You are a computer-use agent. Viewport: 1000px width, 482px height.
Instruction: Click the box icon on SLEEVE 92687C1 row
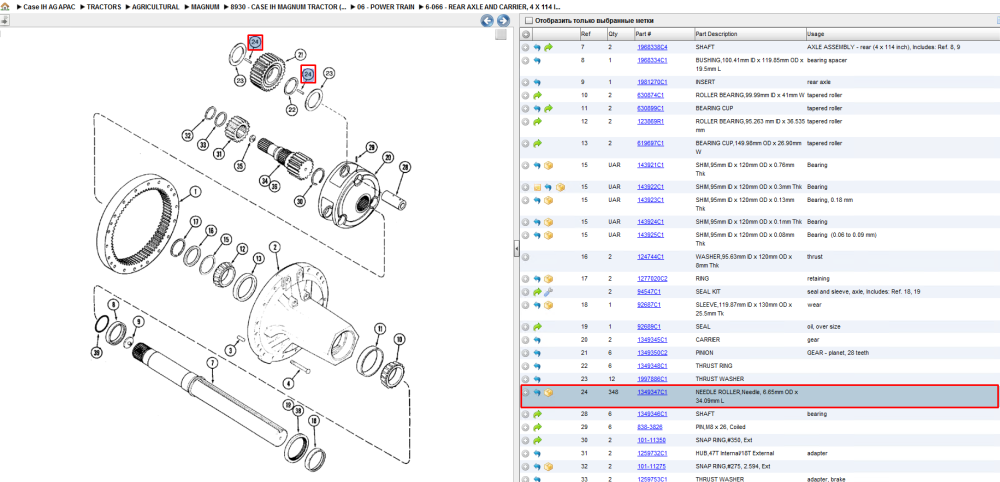coord(548,305)
